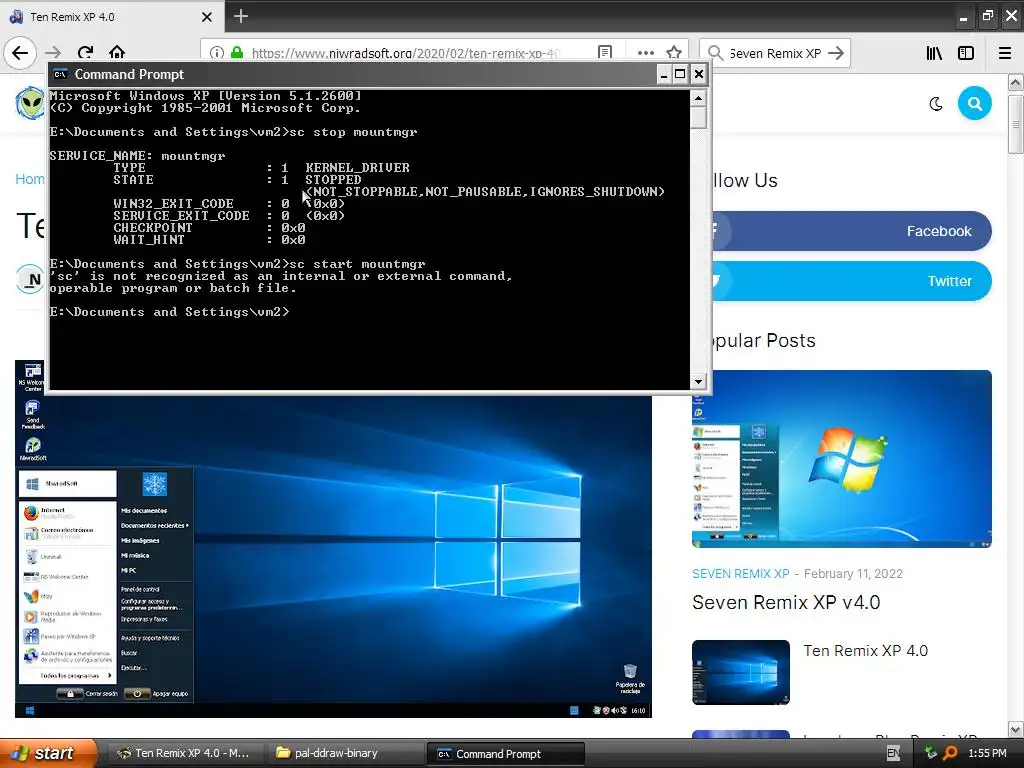Click the page scrollbar up arrow
The width and height of the screenshot is (1024, 768).
(1015, 82)
